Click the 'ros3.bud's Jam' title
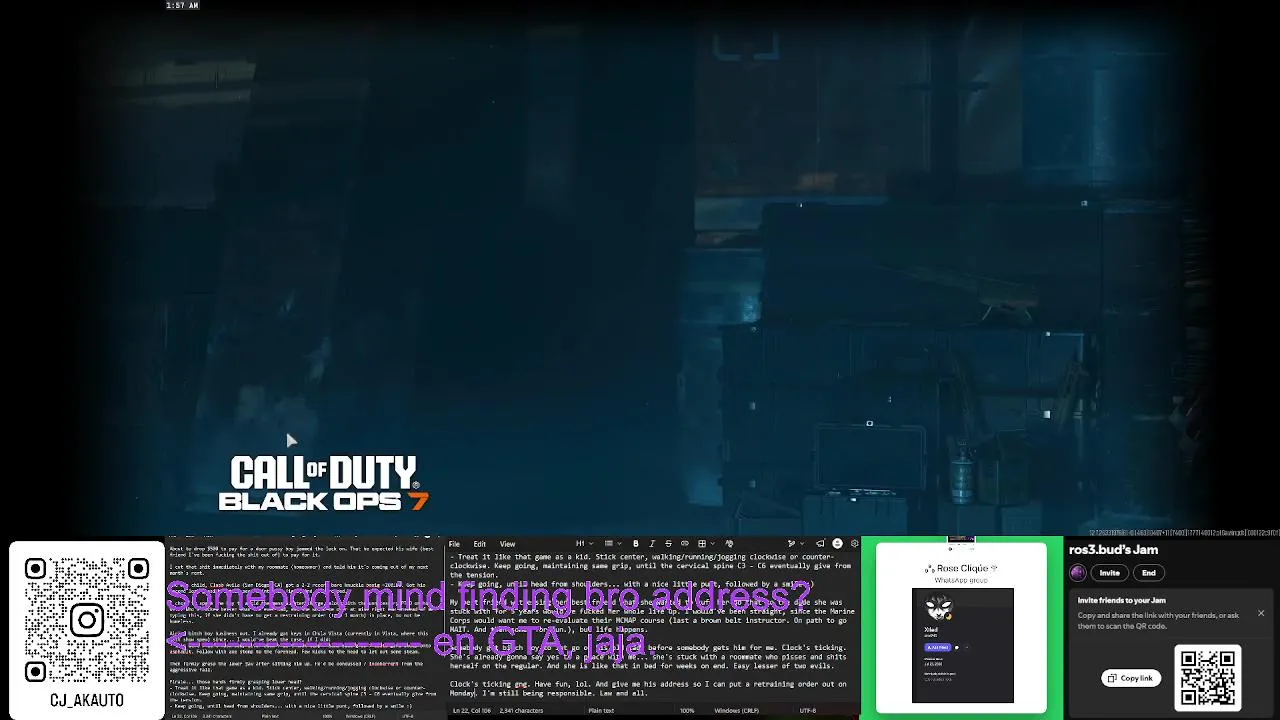Image resolution: width=1280 pixels, height=720 pixels. [x=1113, y=550]
